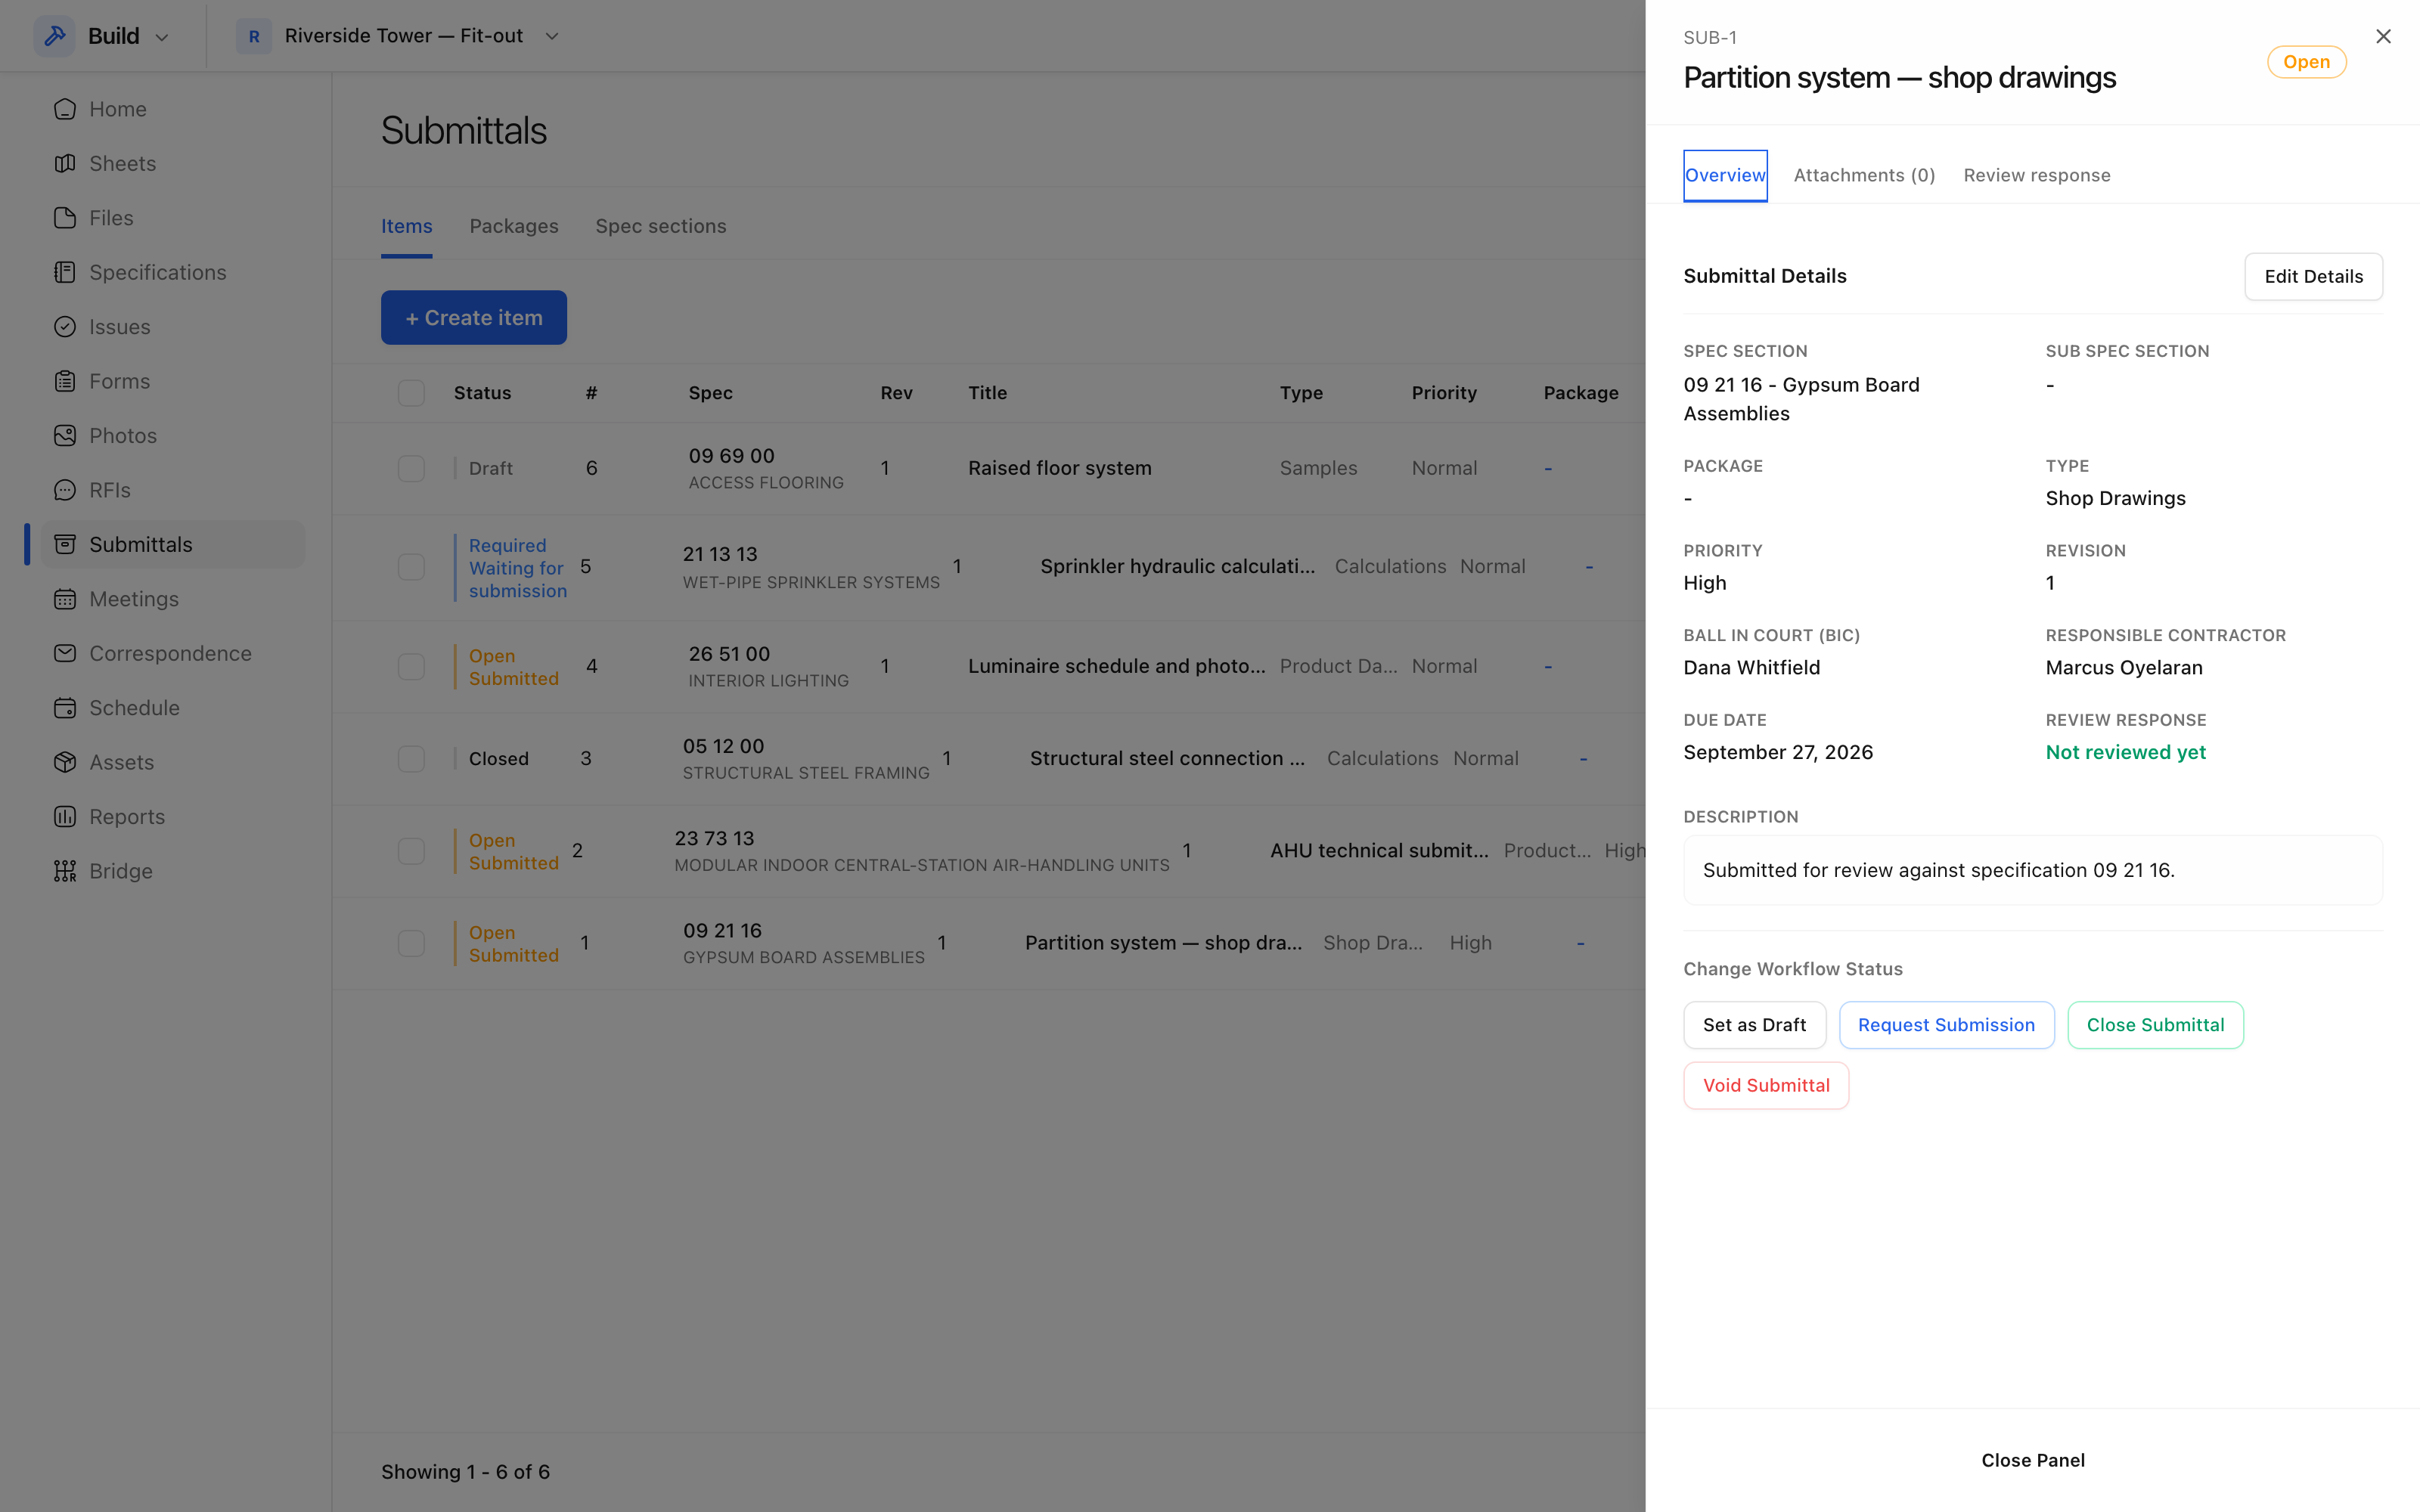2420x1512 pixels.
Task: Click Request Submission button
Action: click(1946, 1025)
